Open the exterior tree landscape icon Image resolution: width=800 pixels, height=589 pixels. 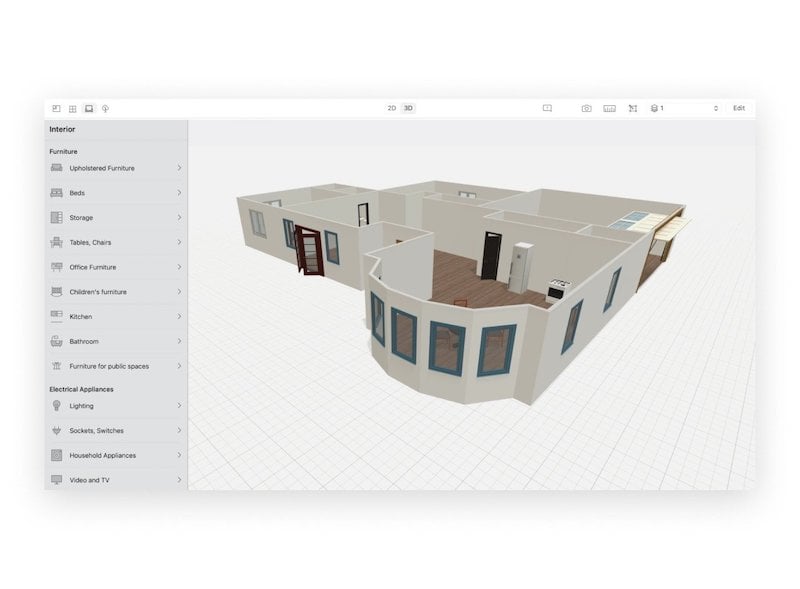(x=105, y=108)
